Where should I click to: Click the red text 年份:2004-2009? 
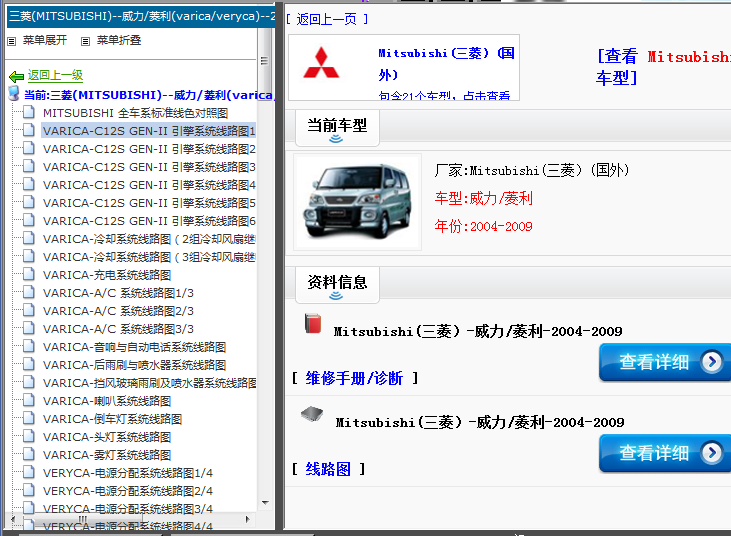click(x=483, y=227)
